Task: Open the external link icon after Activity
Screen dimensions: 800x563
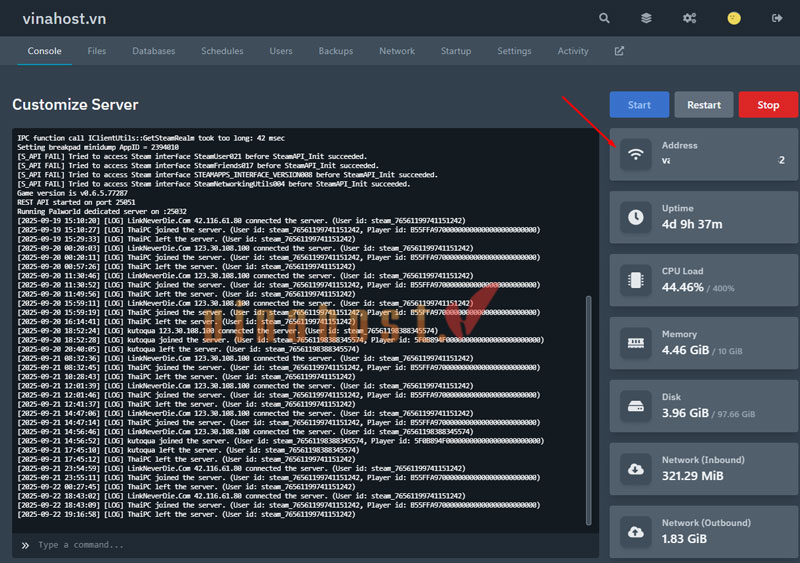Action: coord(619,51)
